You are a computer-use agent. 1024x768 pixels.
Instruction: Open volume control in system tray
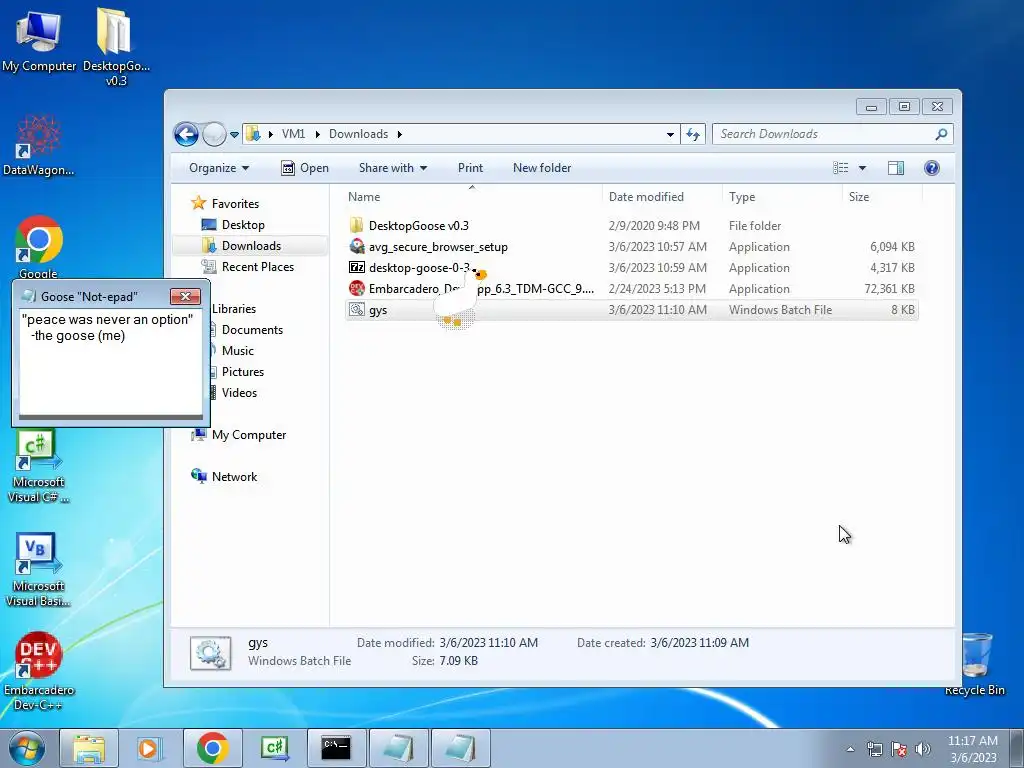[923, 749]
